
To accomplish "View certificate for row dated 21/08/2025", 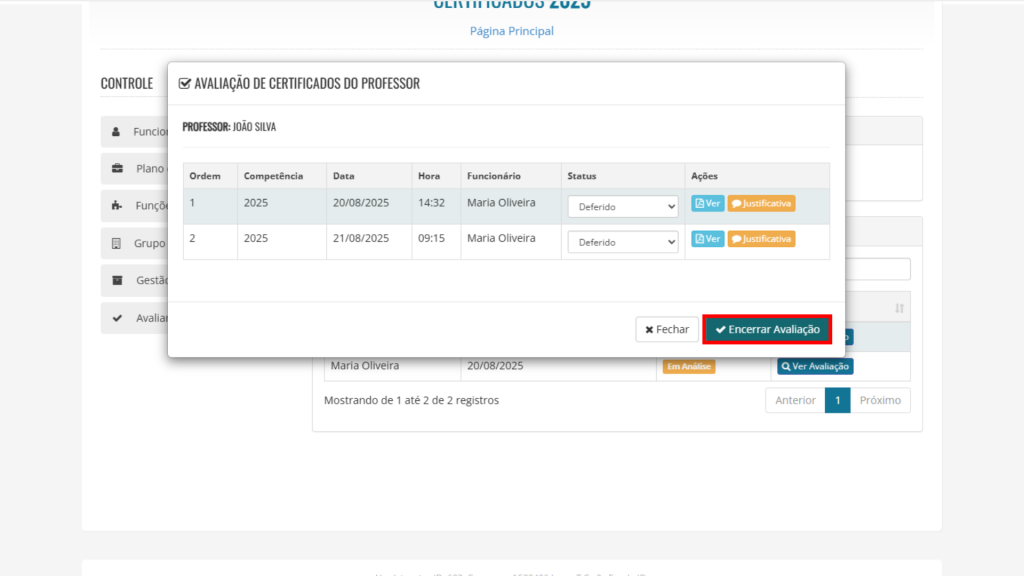I will (707, 239).
